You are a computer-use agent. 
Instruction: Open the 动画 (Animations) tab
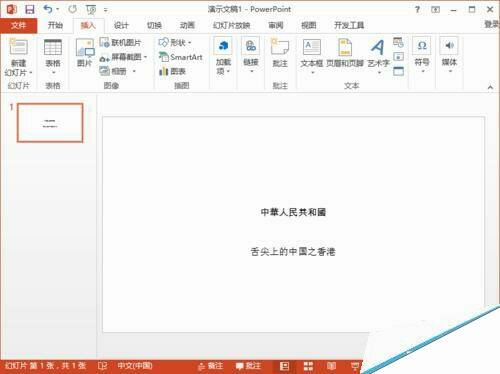coord(187,25)
